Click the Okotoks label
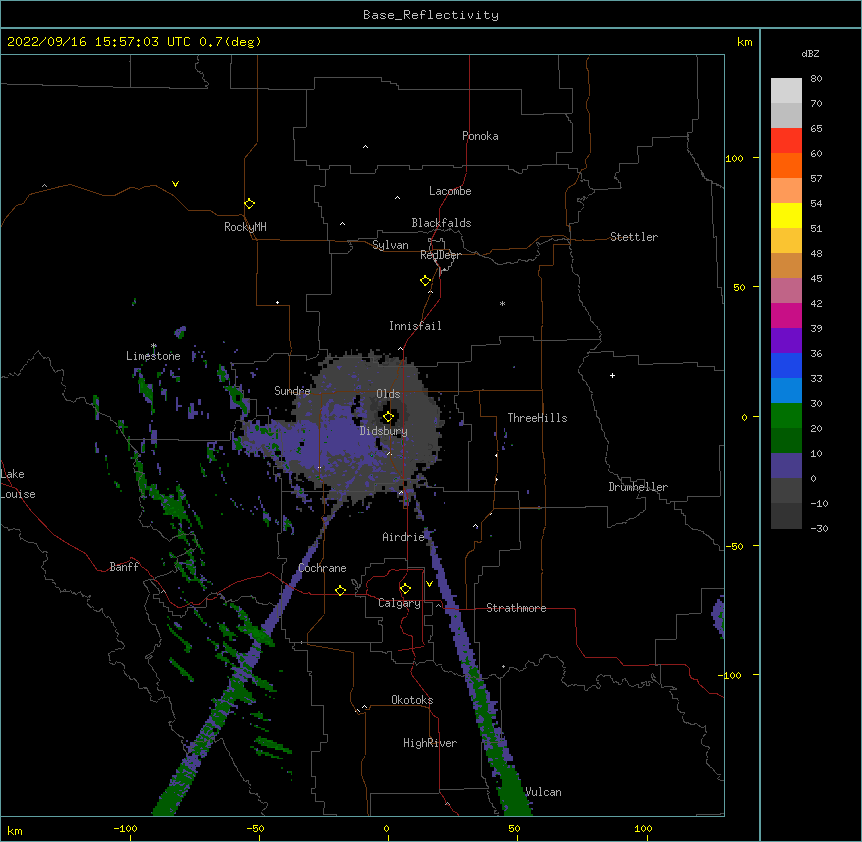 point(412,700)
